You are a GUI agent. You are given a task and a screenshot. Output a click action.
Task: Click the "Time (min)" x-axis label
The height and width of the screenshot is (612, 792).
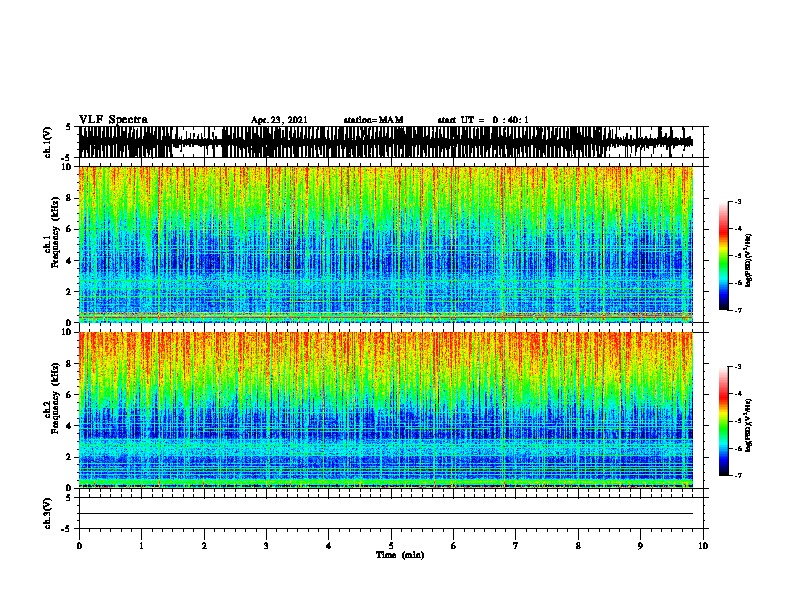coord(400,555)
